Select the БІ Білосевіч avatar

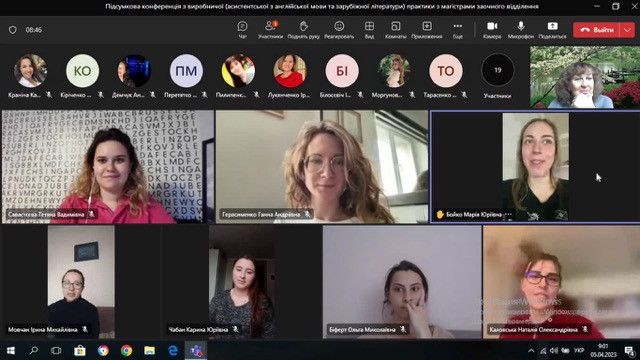click(342, 71)
